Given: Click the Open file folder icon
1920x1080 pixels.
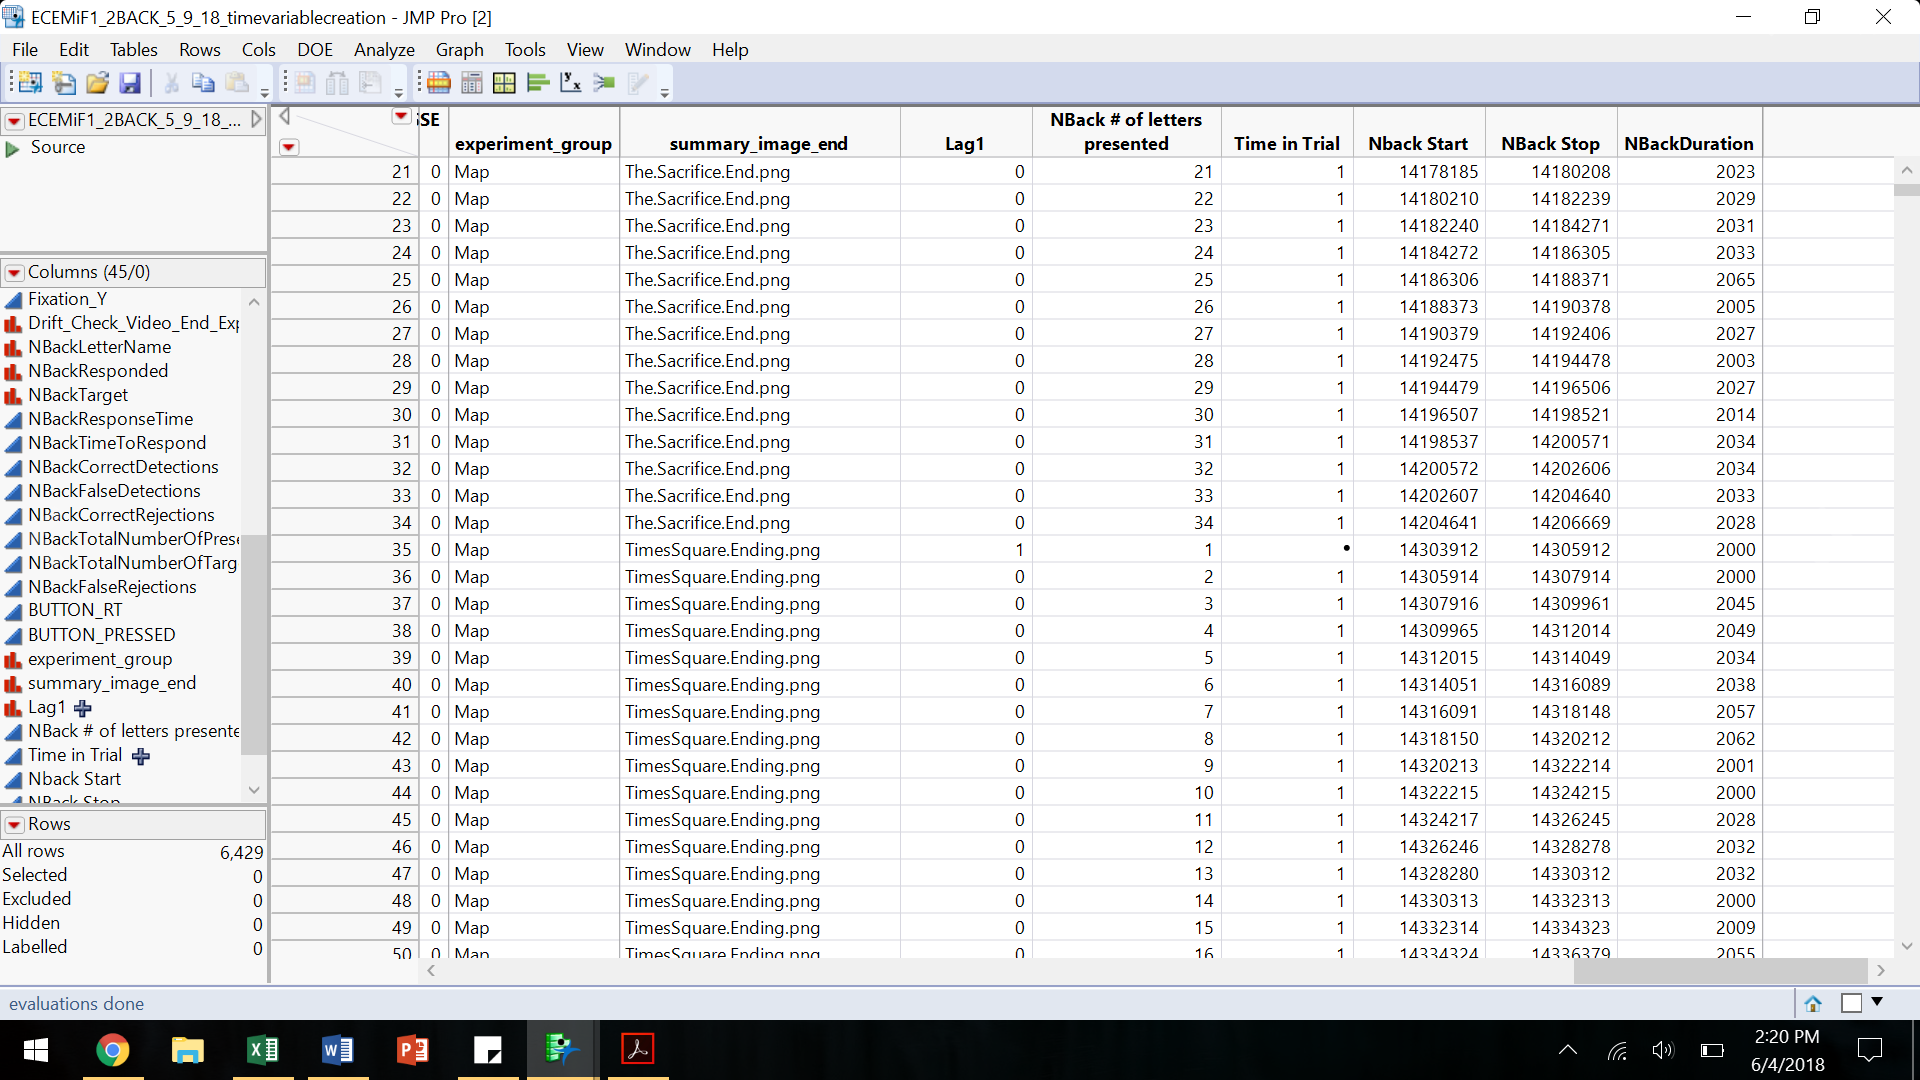Looking at the screenshot, I should (x=97, y=83).
